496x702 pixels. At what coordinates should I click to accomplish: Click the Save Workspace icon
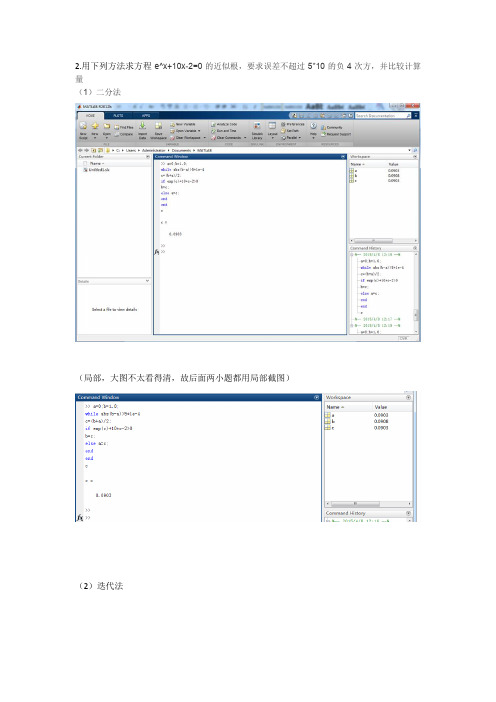158,126
